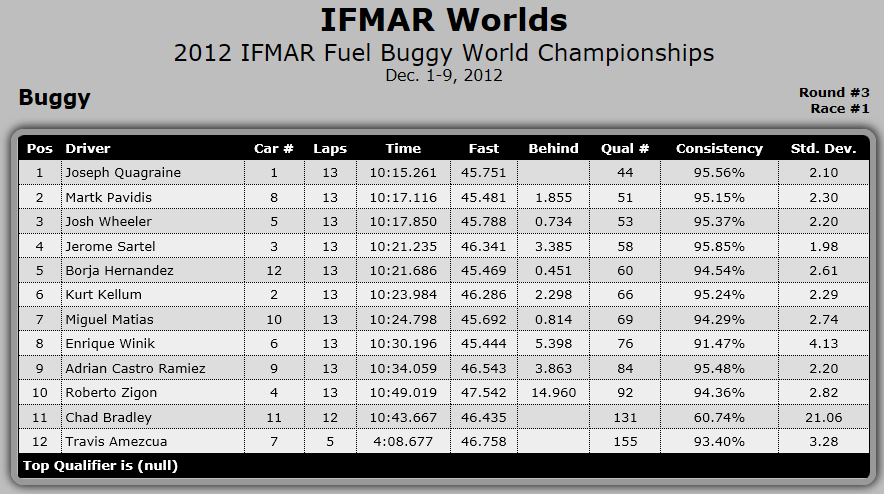The height and width of the screenshot is (494, 884).
Task: Select Travis Amezcua driver name
Action: [116, 442]
